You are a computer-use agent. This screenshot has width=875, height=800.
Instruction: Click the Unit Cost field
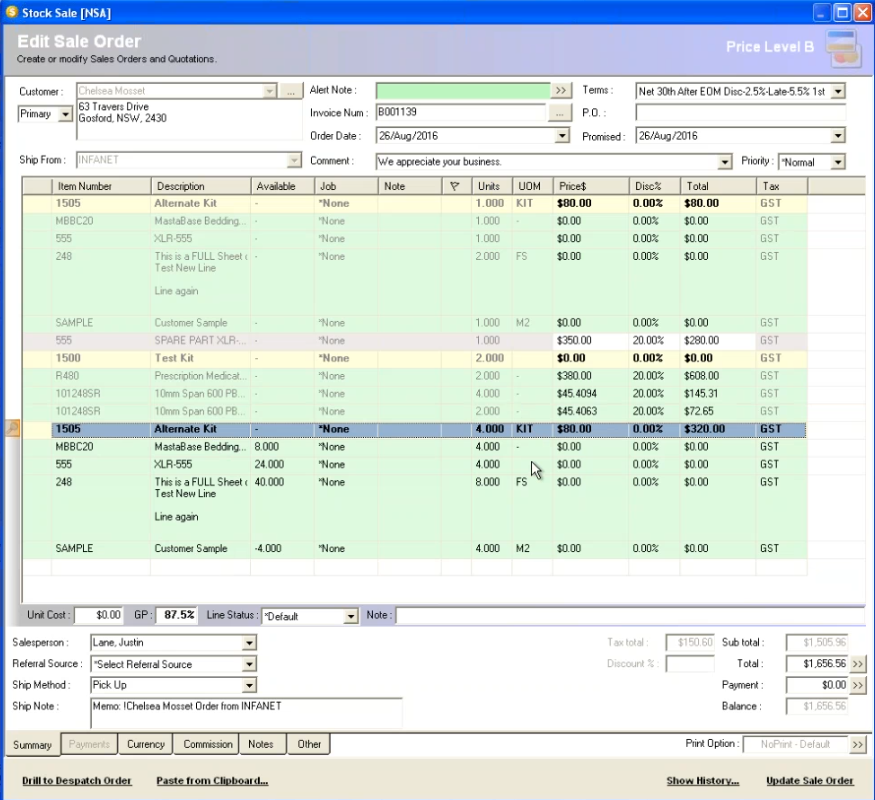[x=98, y=615]
